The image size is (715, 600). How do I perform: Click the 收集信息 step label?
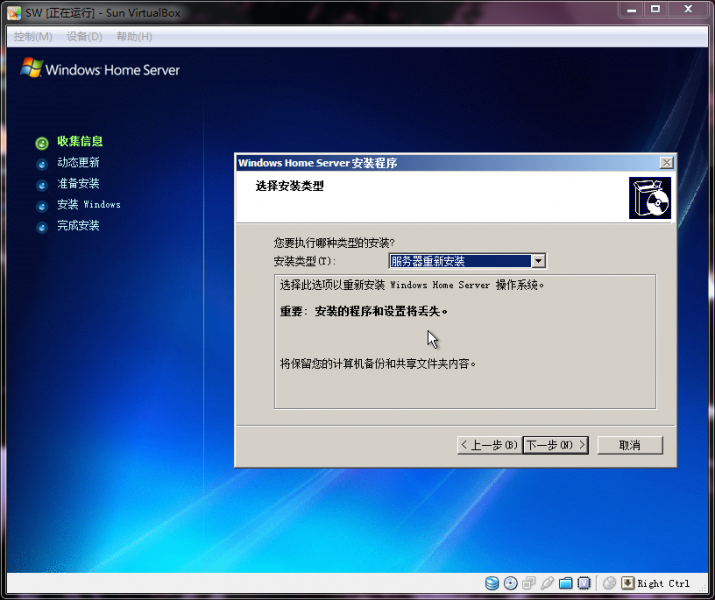[80, 141]
